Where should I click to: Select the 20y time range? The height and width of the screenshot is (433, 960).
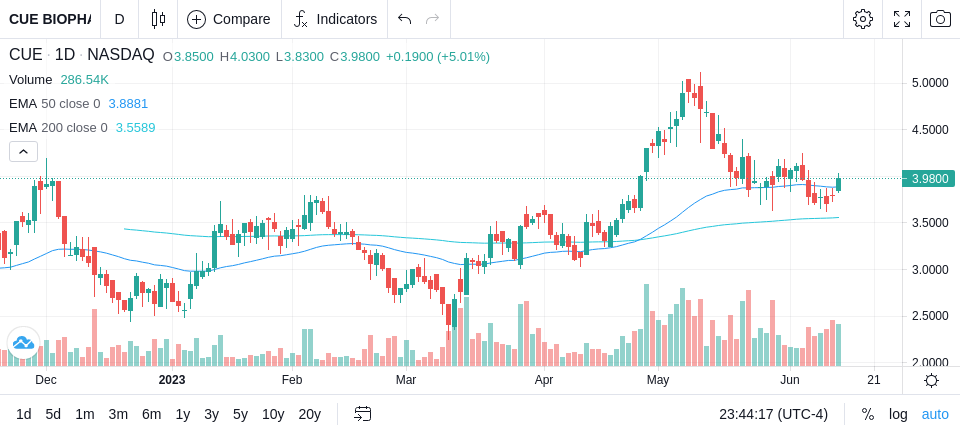click(x=310, y=414)
